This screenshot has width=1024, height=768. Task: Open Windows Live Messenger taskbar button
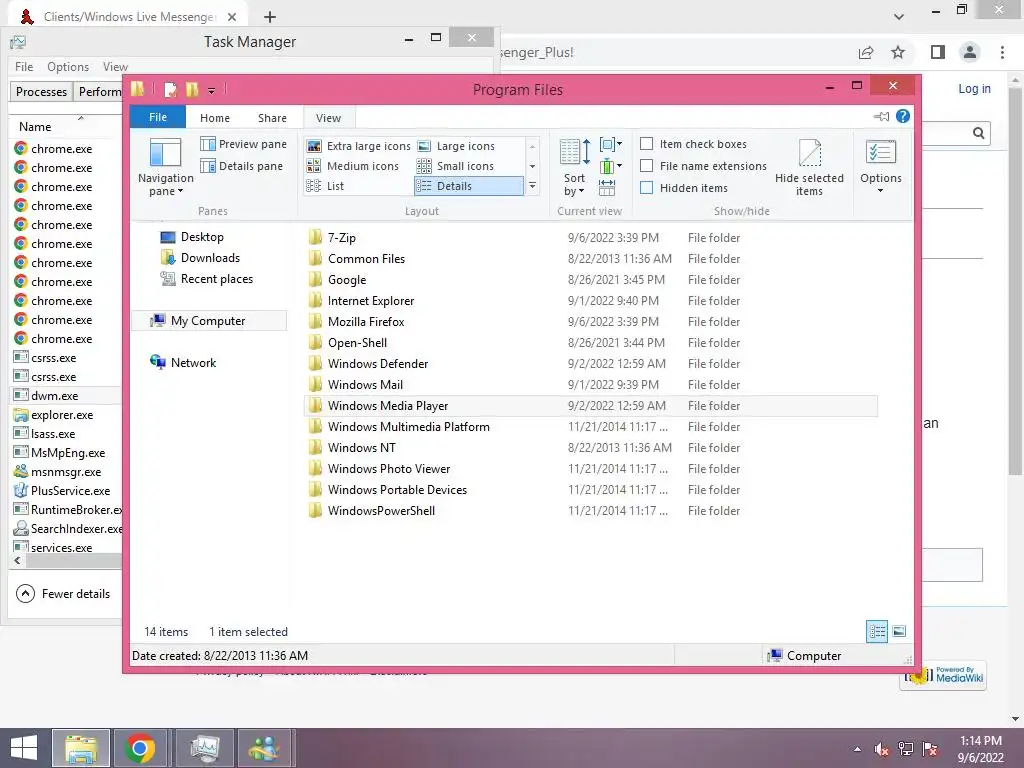[264, 748]
